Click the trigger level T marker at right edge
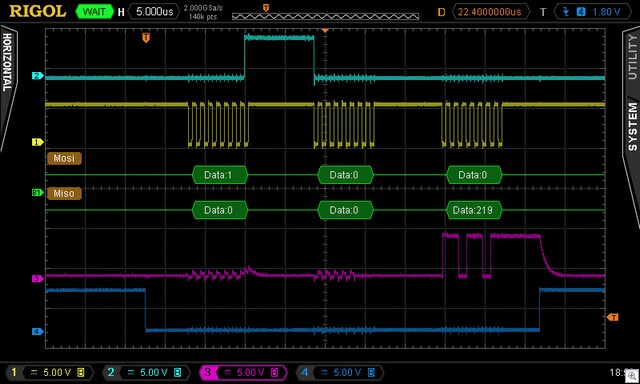640x384 pixels. (x=612, y=317)
